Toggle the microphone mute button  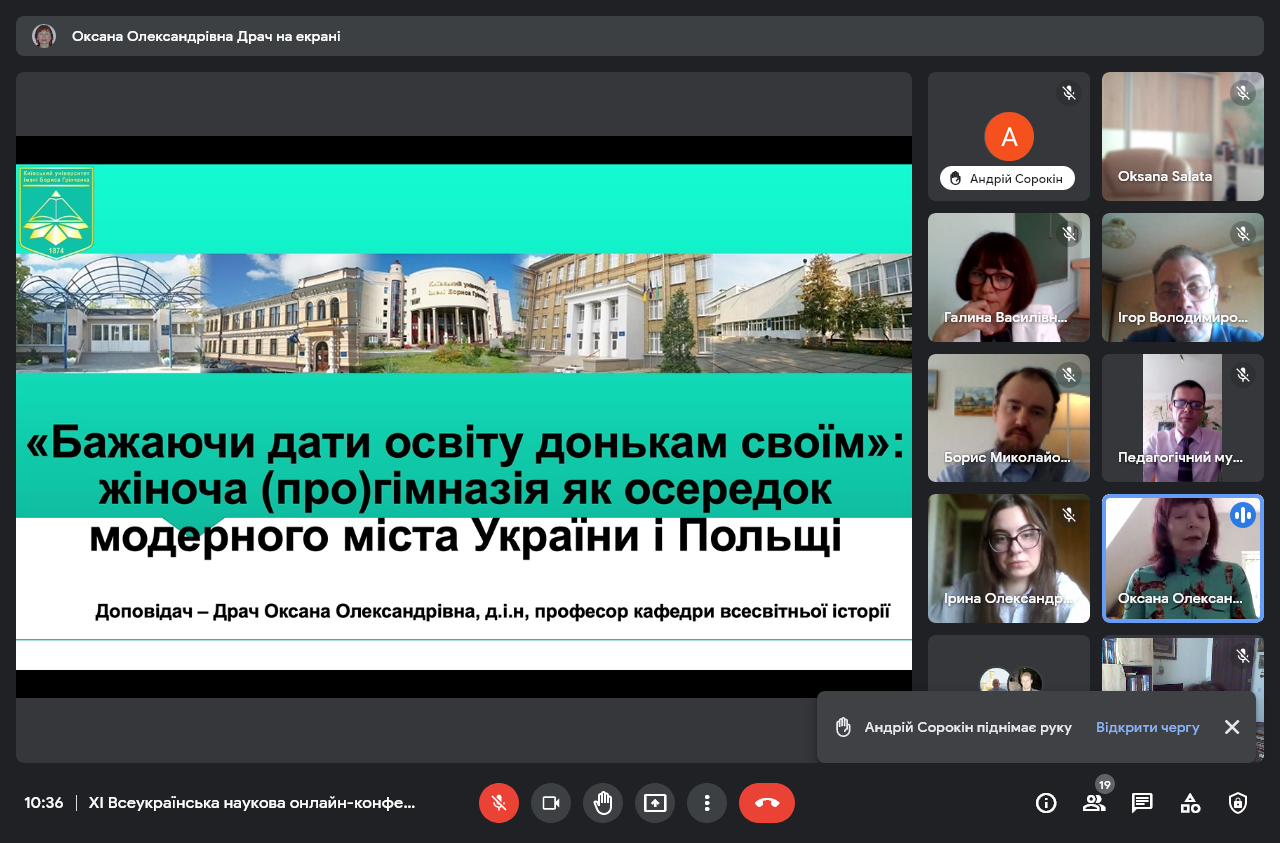click(x=498, y=803)
